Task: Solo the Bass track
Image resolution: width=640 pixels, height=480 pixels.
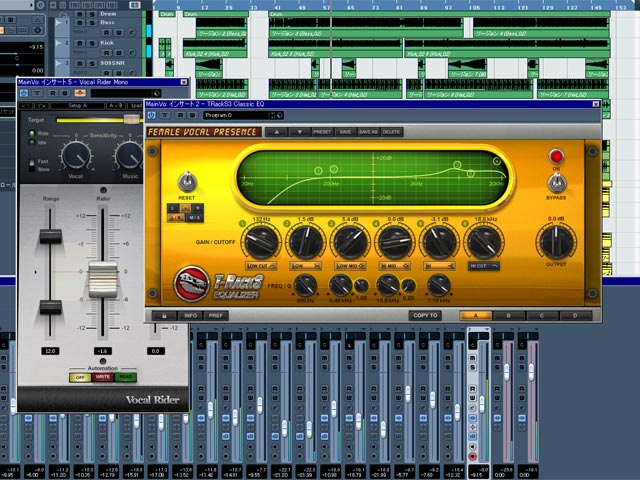Action: click(x=92, y=23)
